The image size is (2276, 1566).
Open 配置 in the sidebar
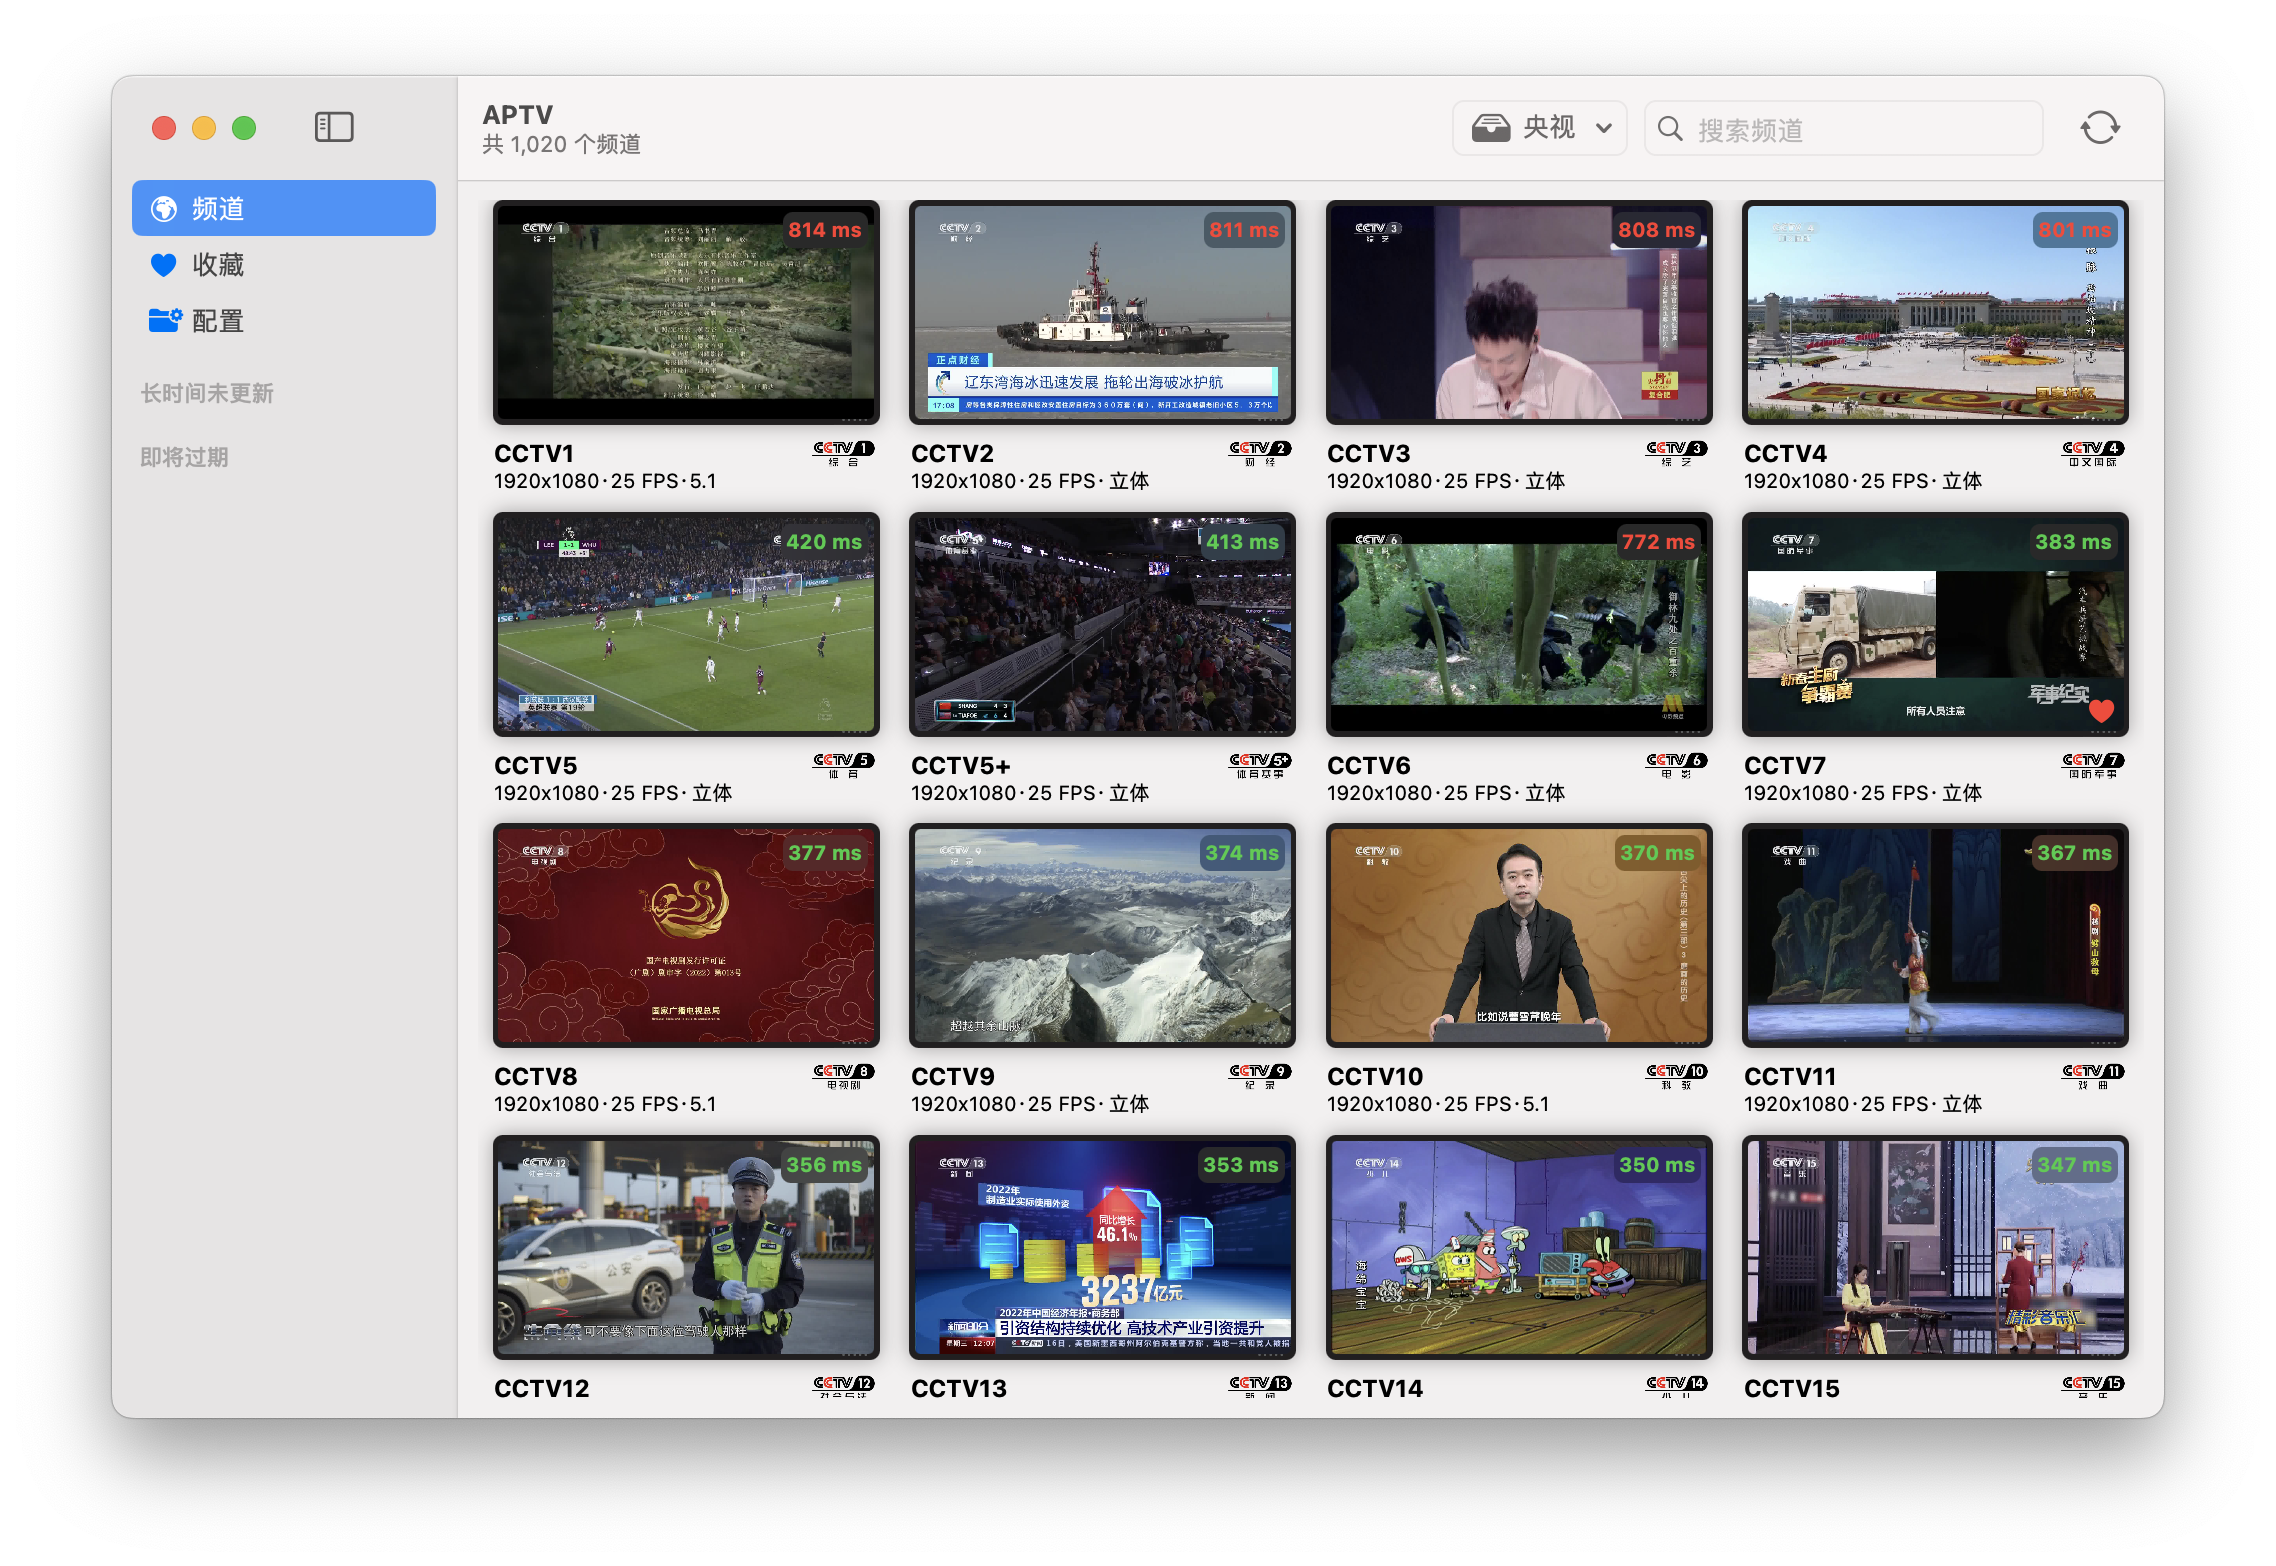(284, 320)
